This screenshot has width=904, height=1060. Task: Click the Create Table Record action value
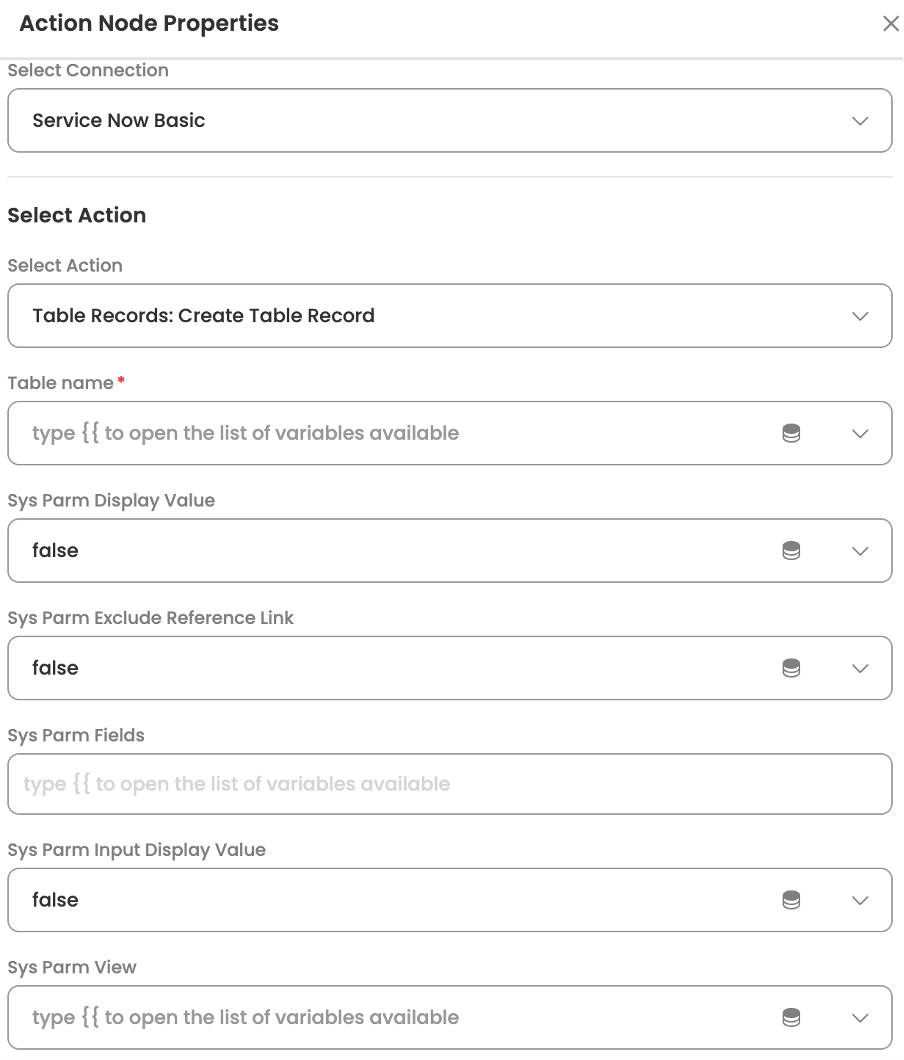[x=204, y=316]
